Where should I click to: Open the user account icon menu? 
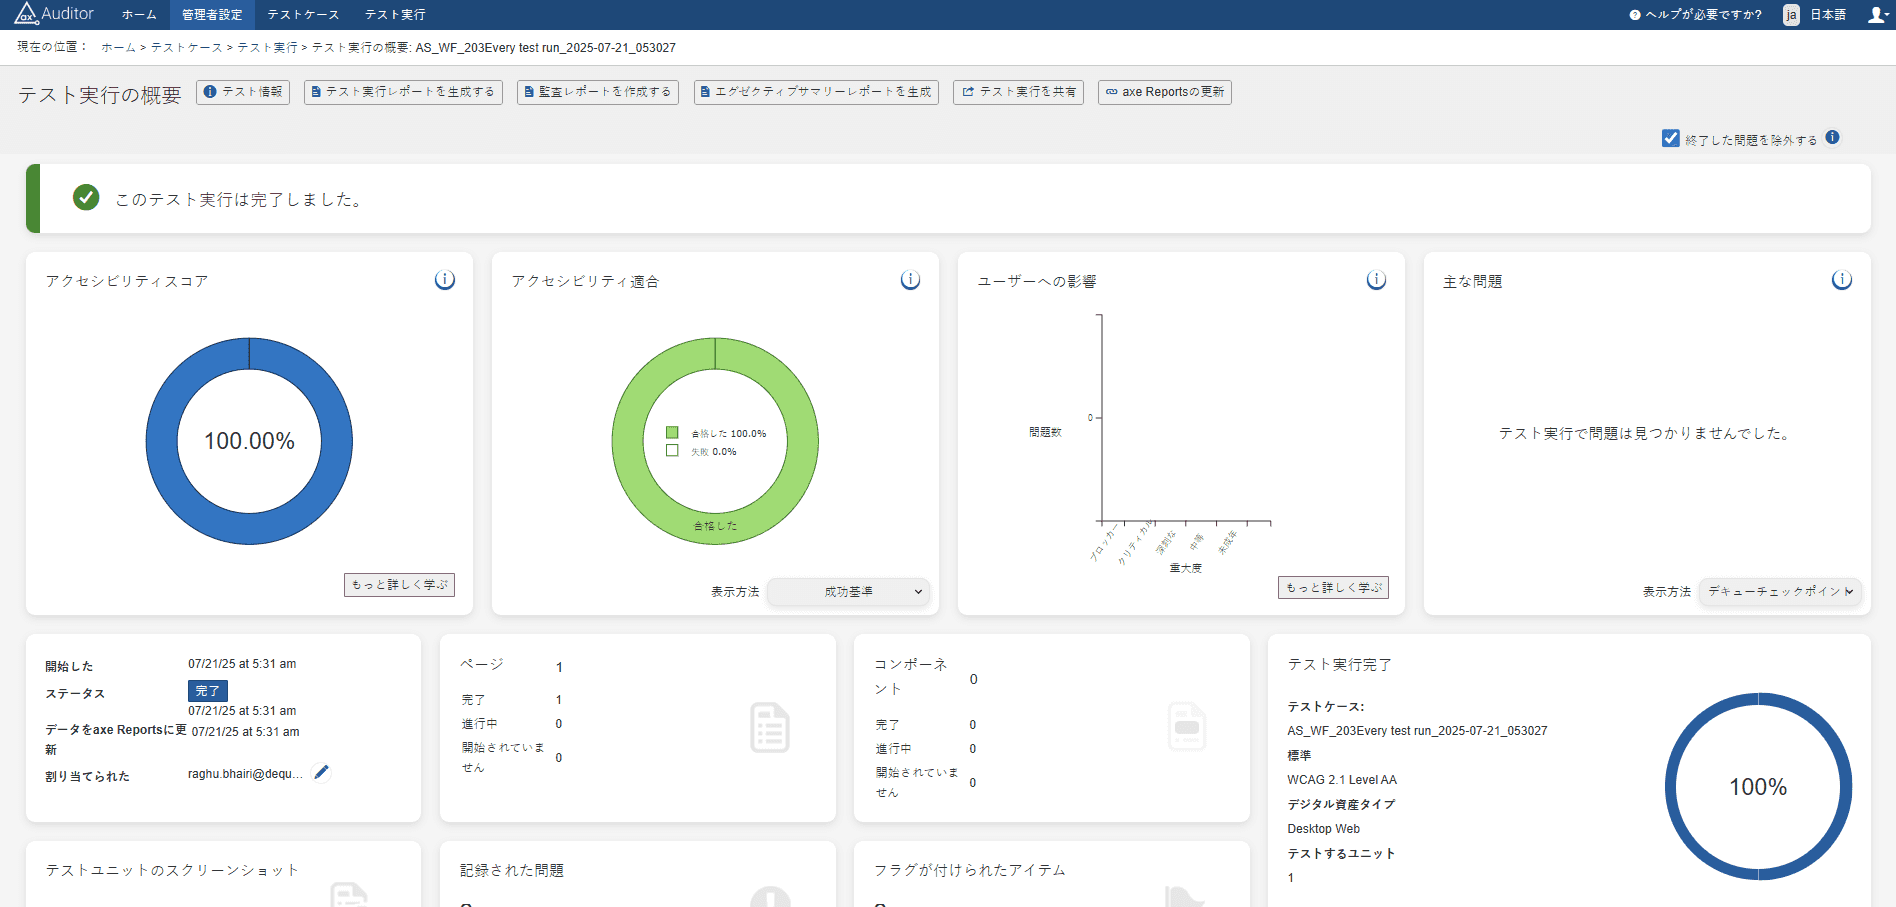point(1877,15)
